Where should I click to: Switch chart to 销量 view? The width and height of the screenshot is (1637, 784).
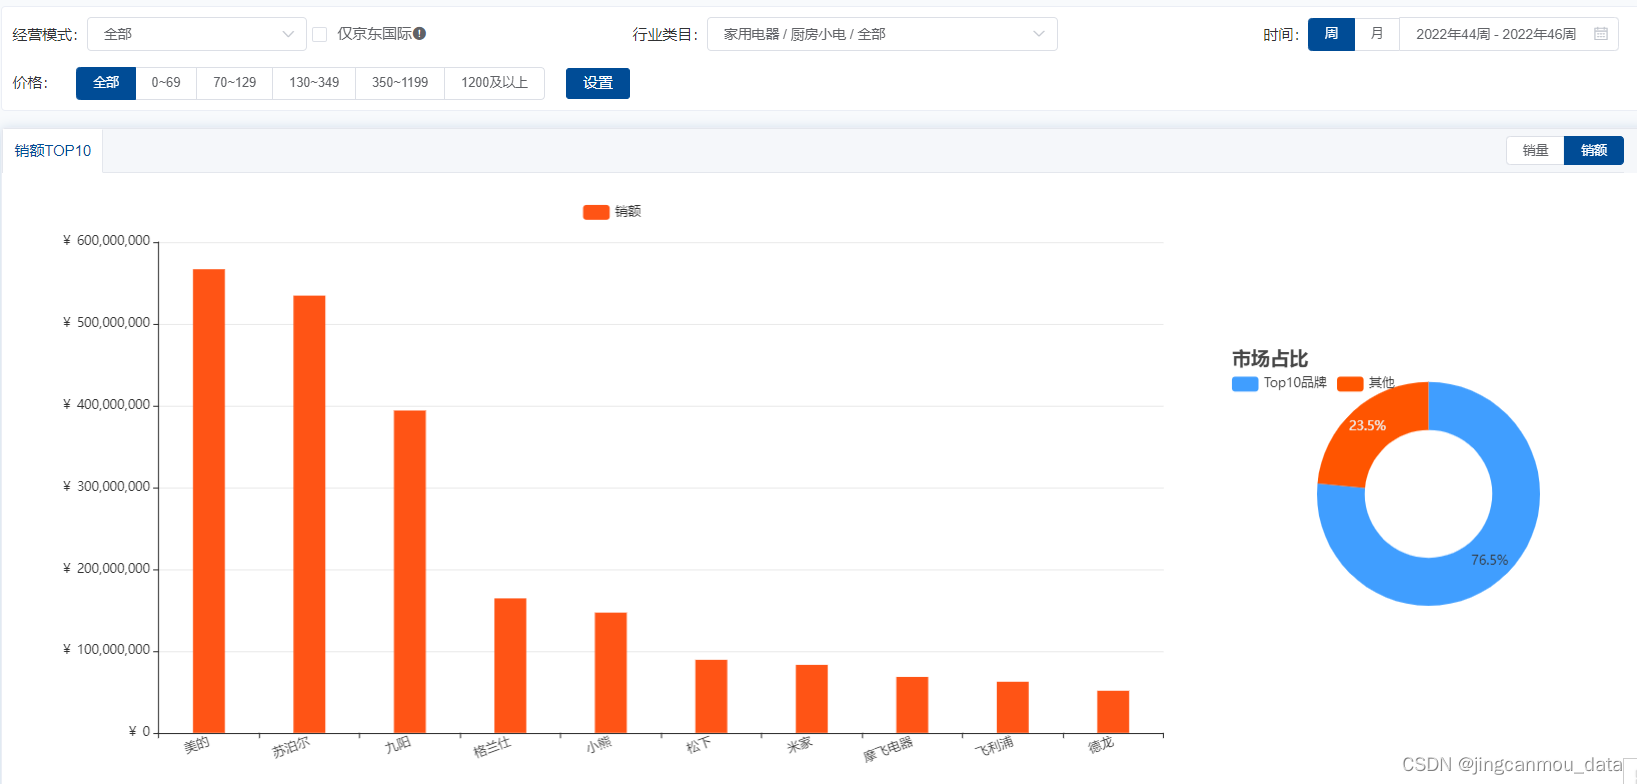[x=1535, y=150]
